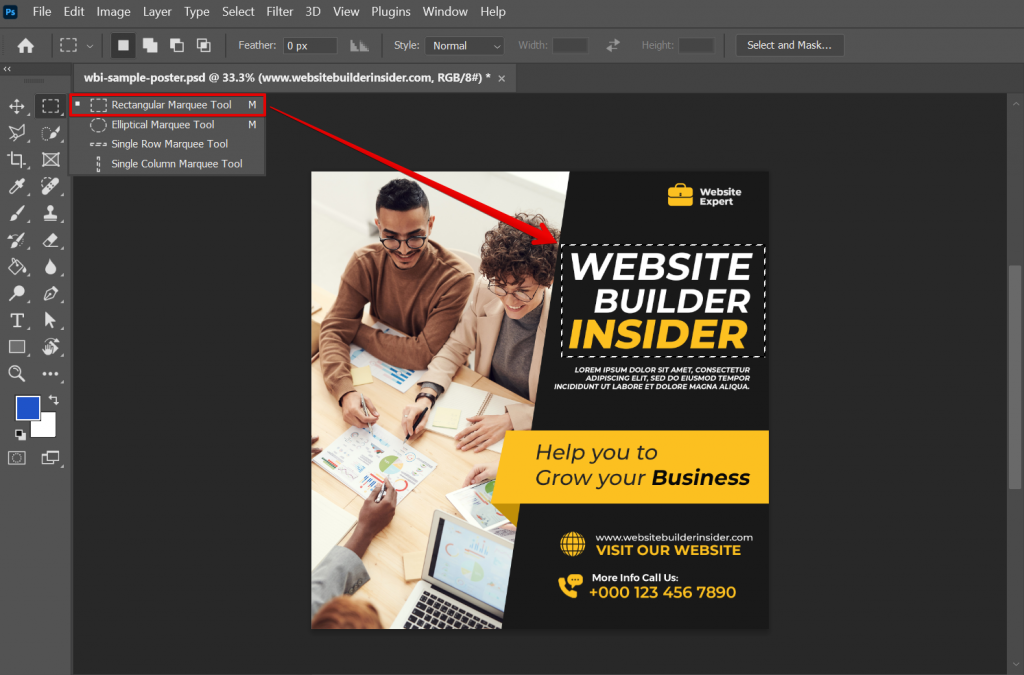
Task: Collapse the tools panel to single column
Action: 7,70
